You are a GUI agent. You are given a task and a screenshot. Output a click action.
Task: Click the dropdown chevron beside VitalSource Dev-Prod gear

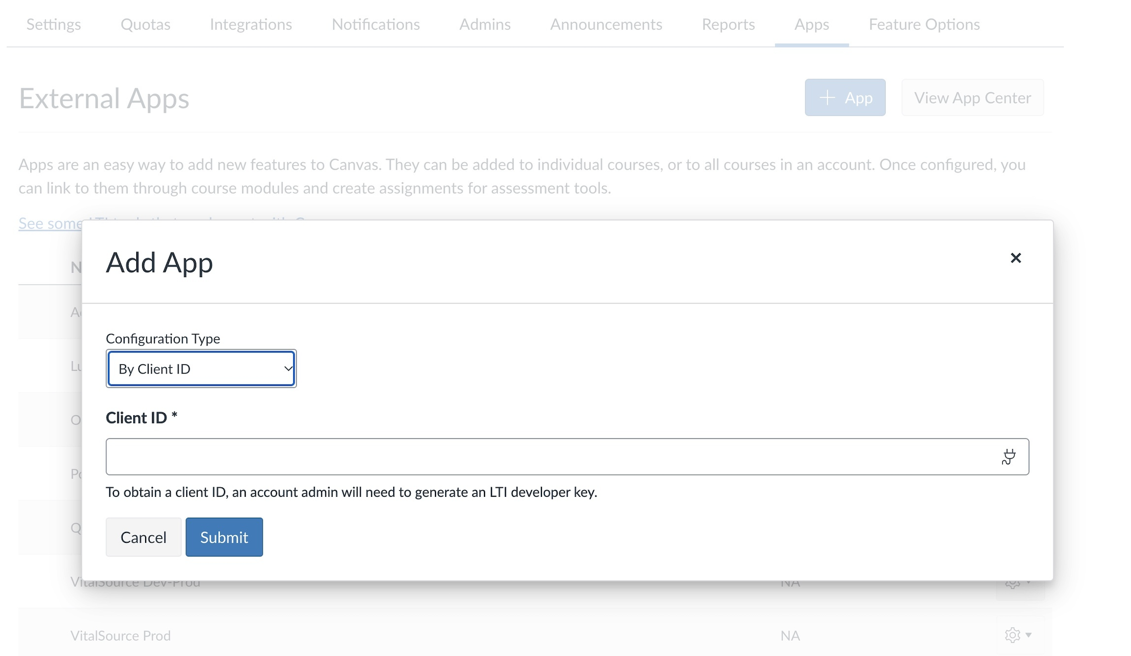click(x=1026, y=582)
